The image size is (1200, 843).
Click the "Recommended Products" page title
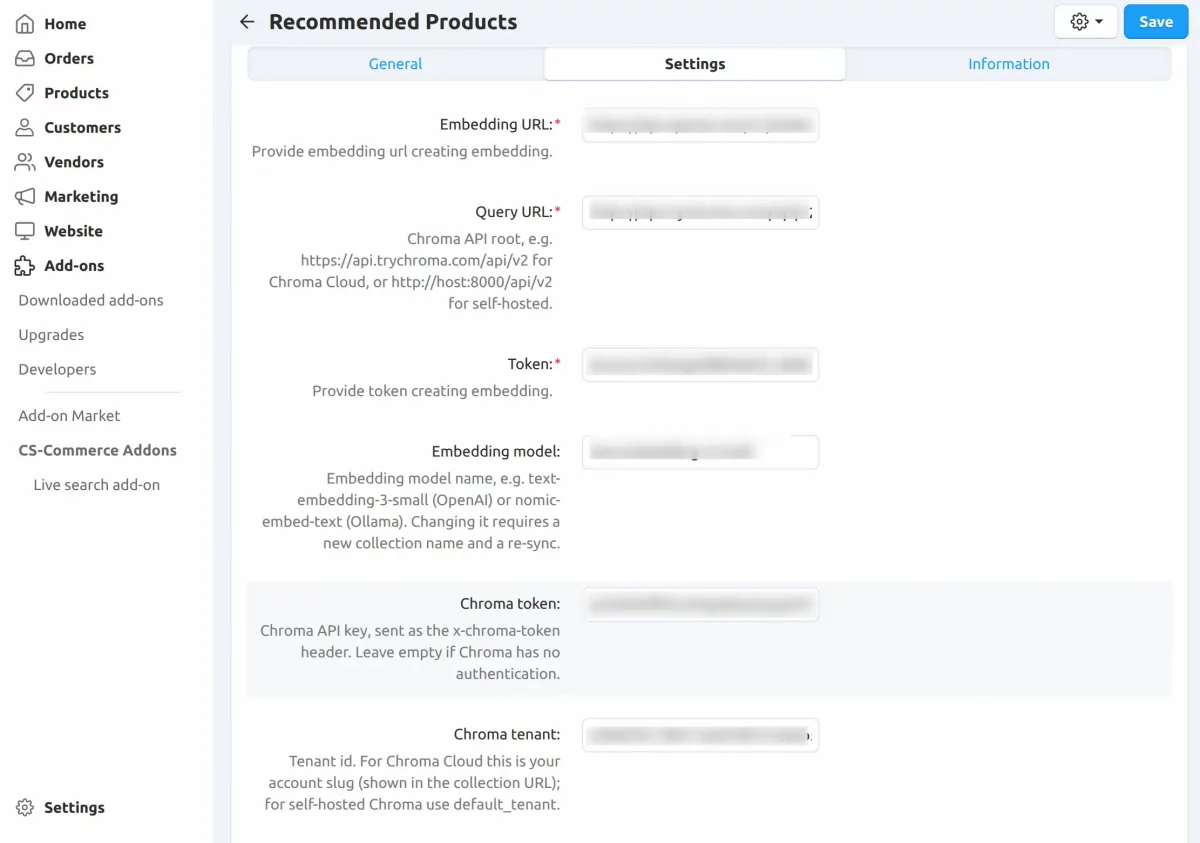(x=393, y=22)
